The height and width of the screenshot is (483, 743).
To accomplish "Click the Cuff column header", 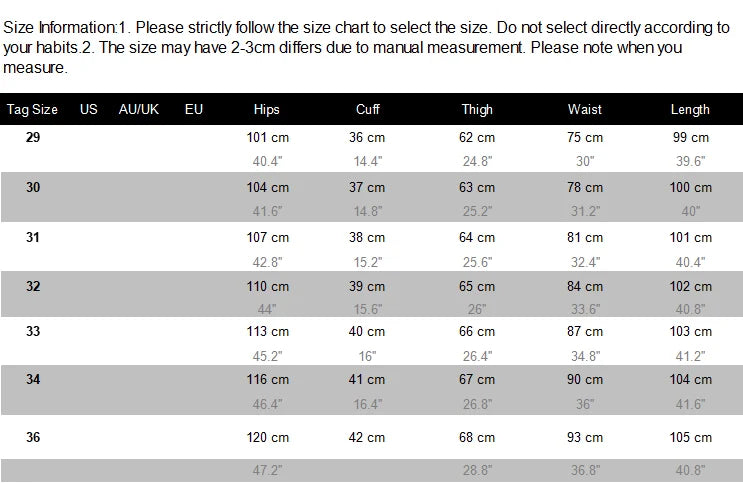I will (367, 110).
